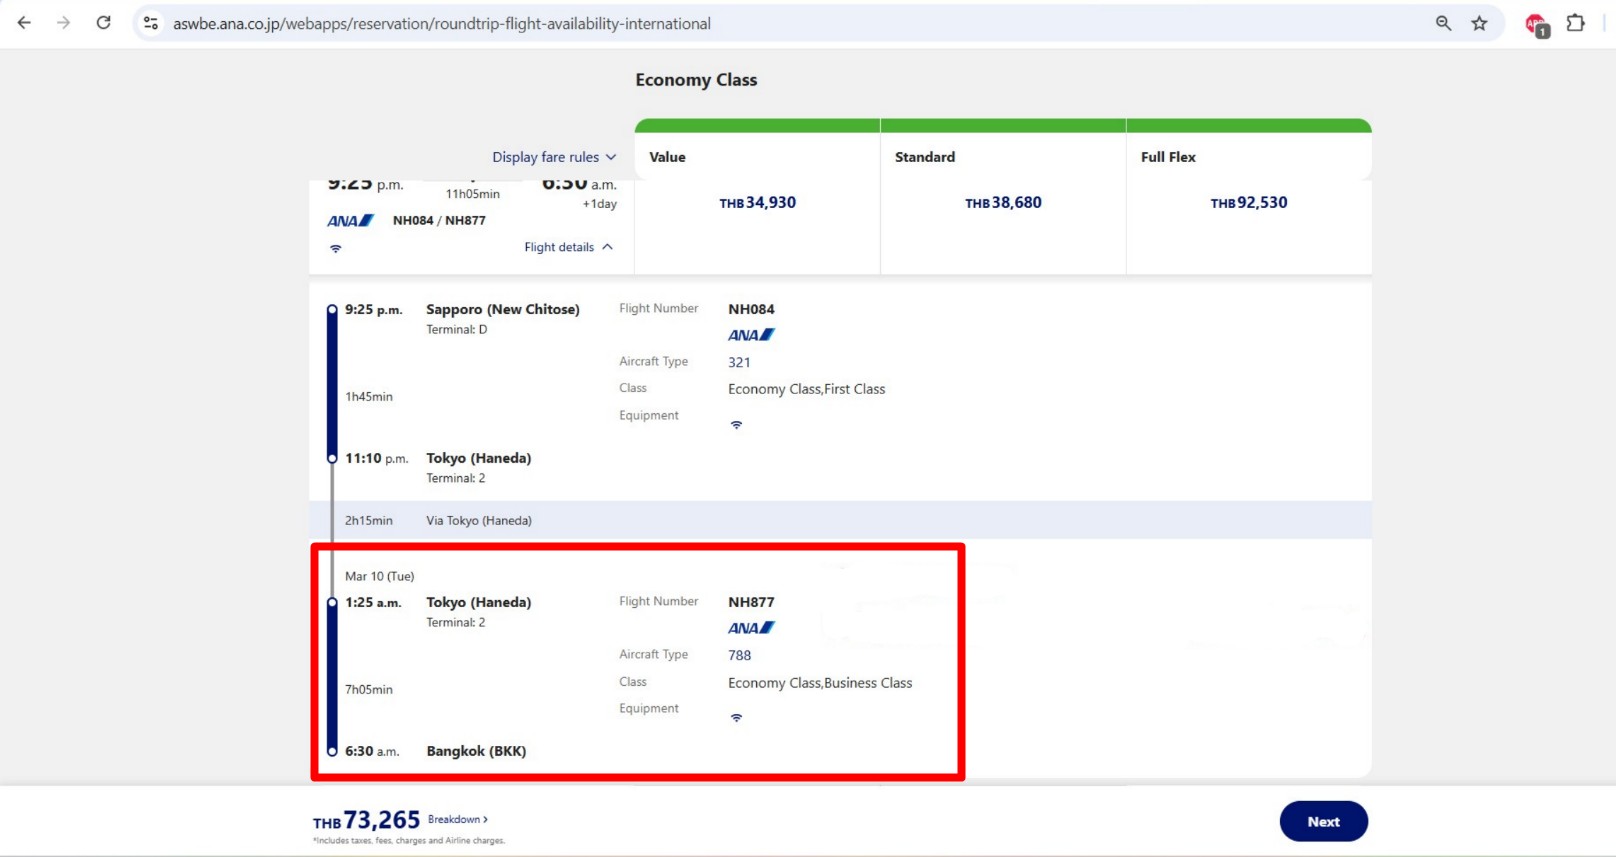Image resolution: width=1616 pixels, height=857 pixels.
Task: Click Wi-Fi icon under NH084 equipment
Action: [736, 425]
